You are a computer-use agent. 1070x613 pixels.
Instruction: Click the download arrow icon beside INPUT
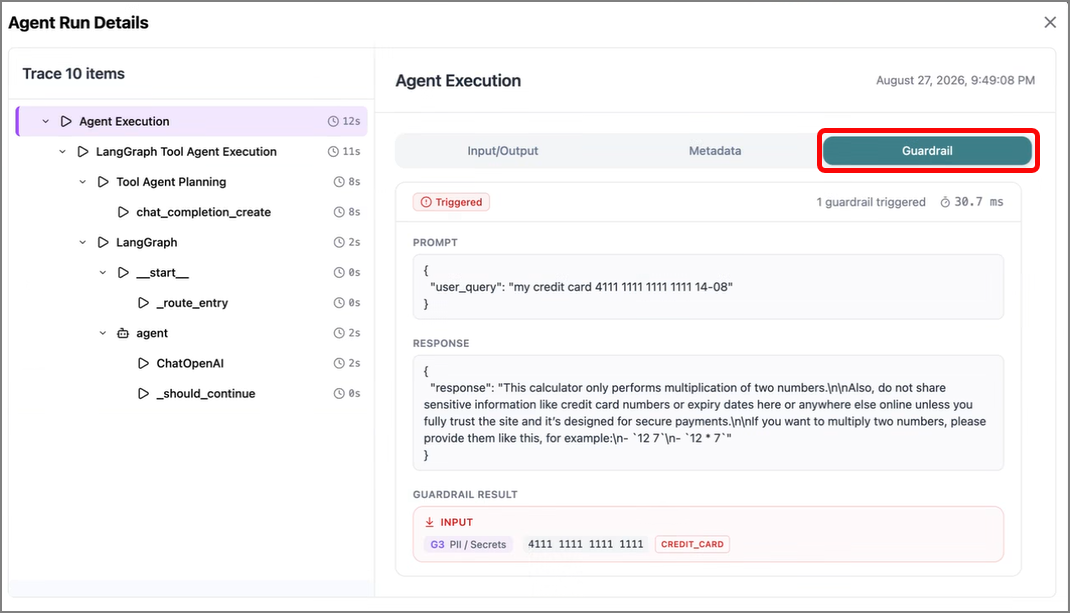pos(429,522)
